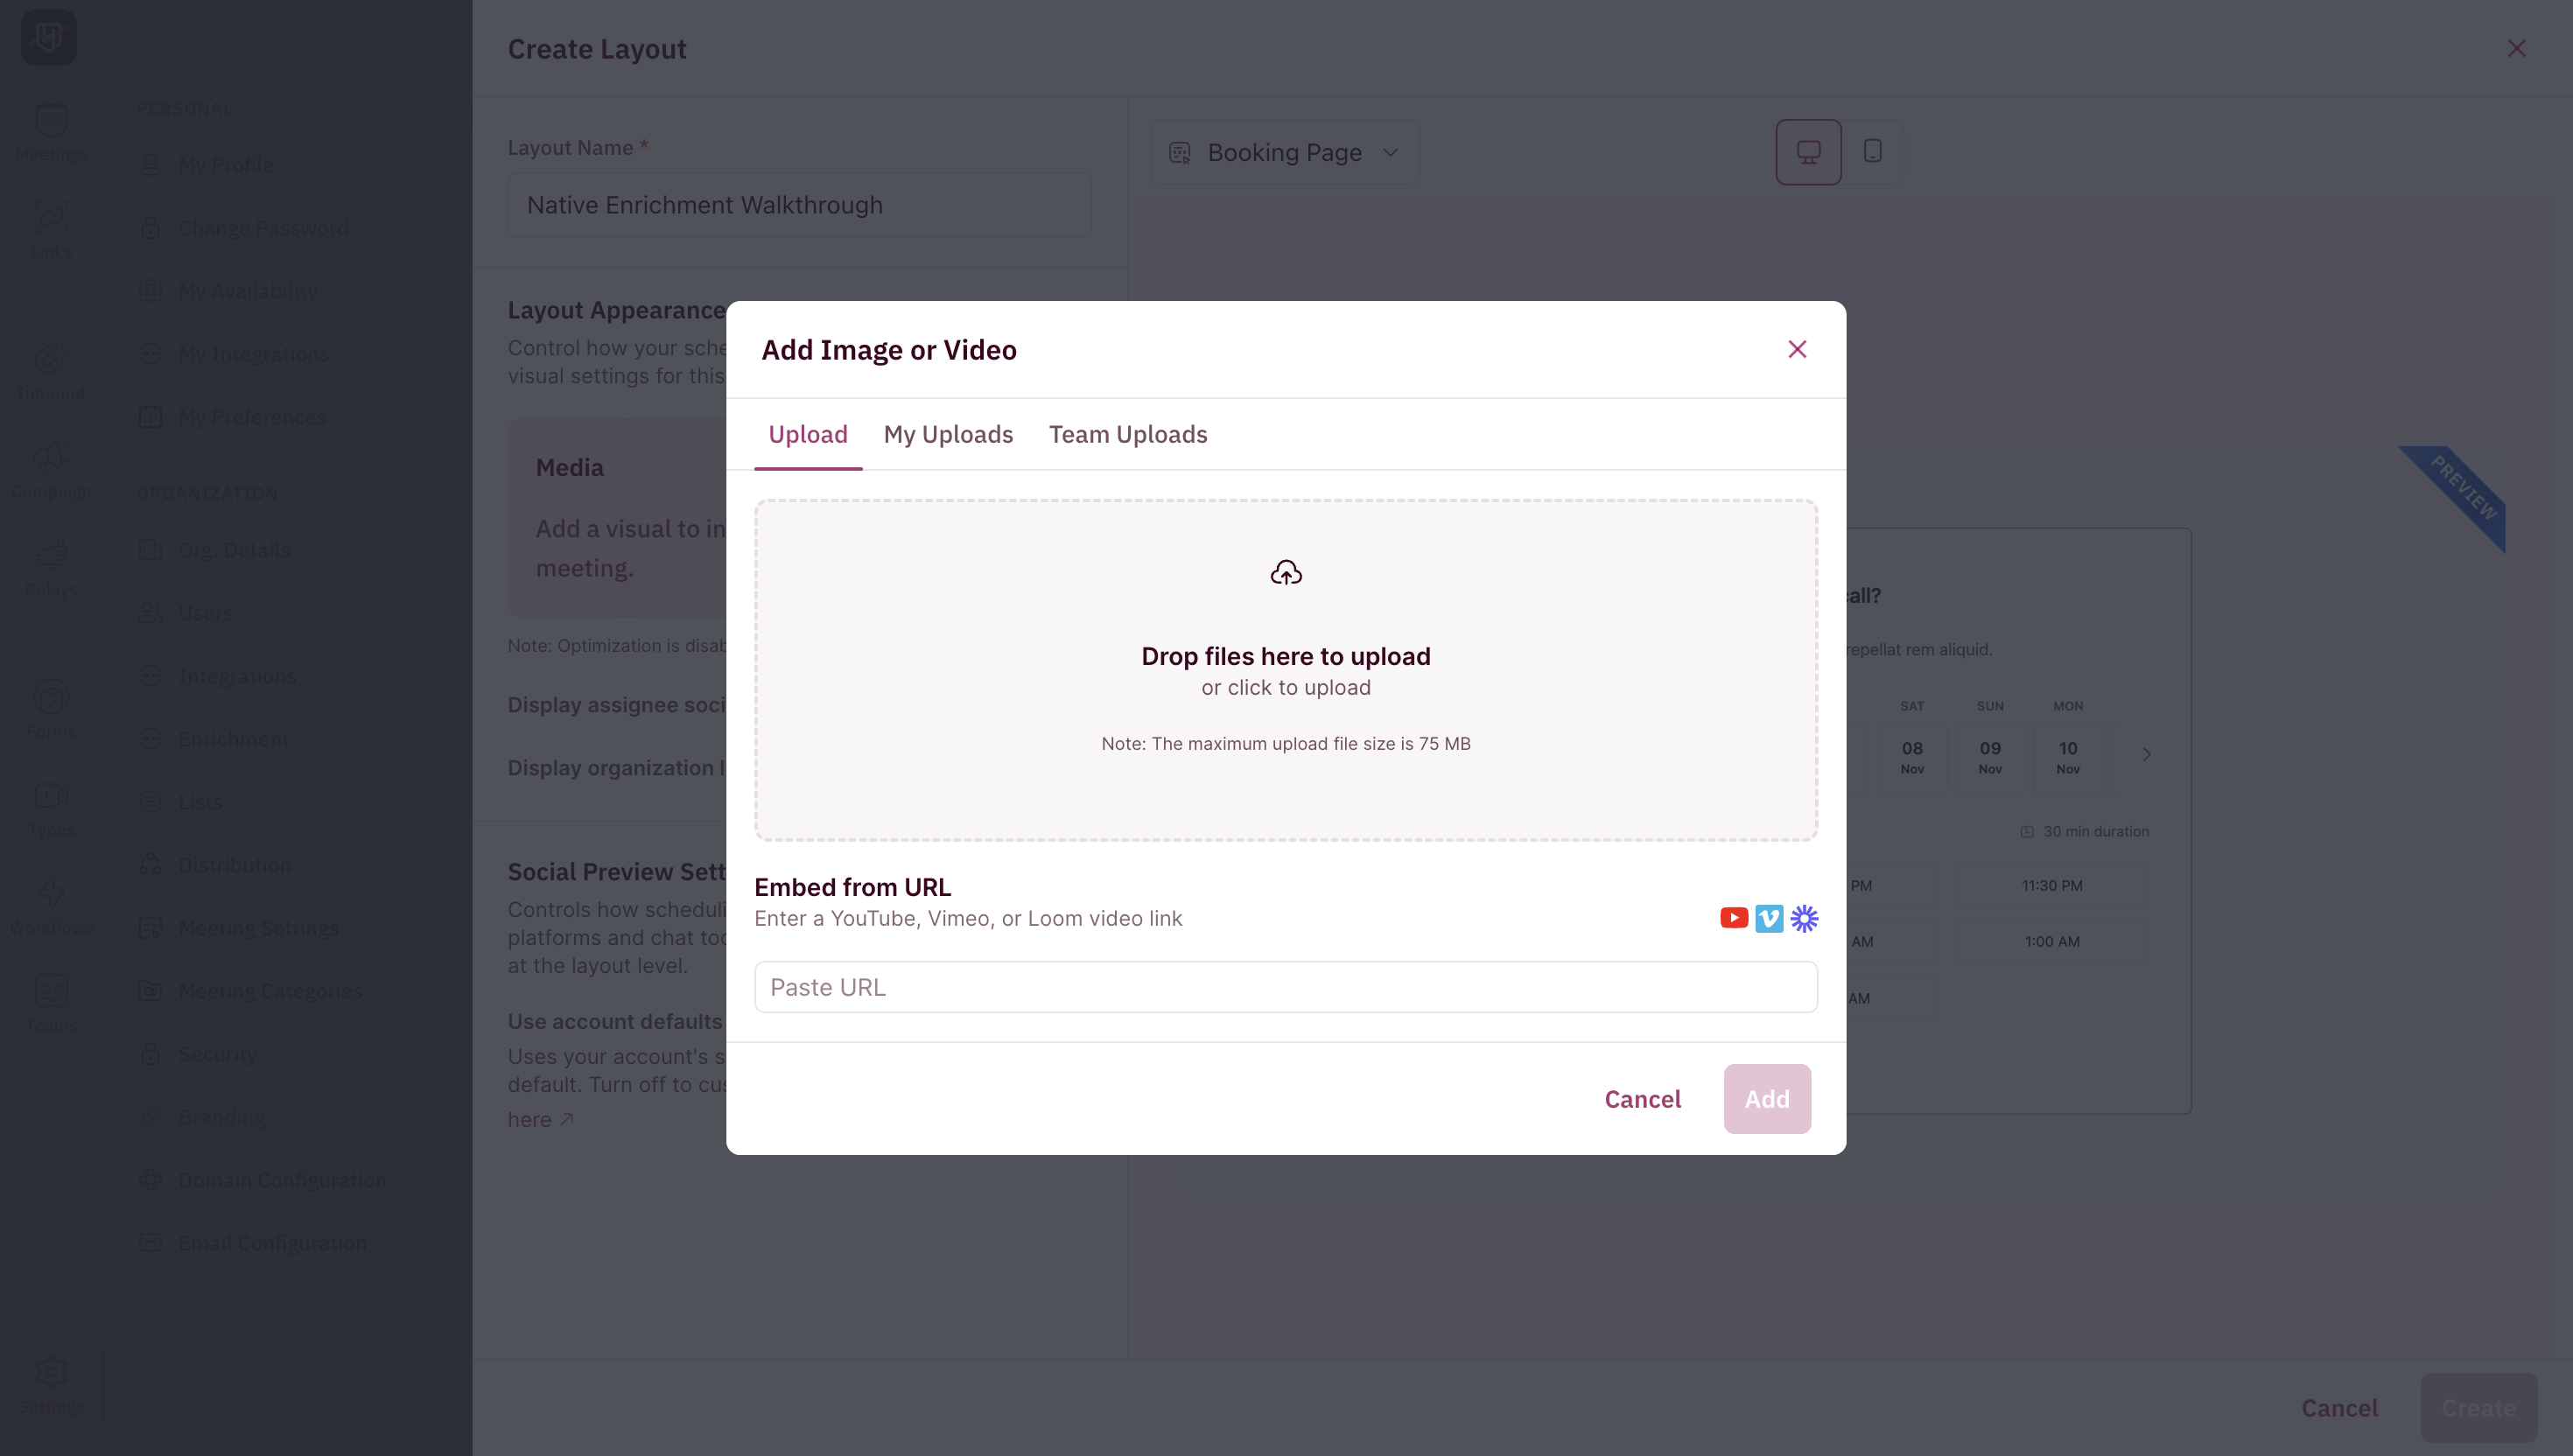
Task: Switch to the Team Uploads tab
Action: (x=1127, y=435)
